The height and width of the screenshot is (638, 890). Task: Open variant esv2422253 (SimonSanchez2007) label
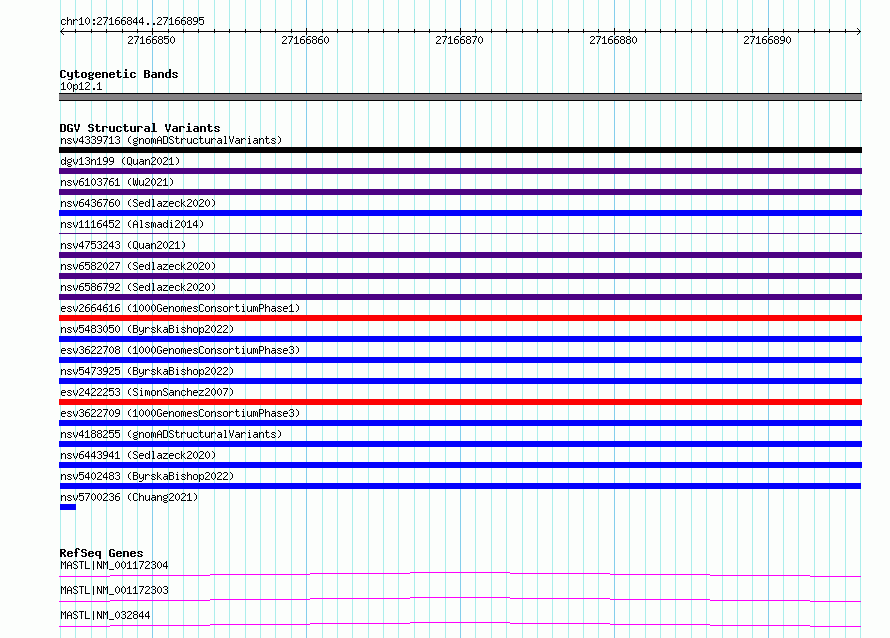147,392
